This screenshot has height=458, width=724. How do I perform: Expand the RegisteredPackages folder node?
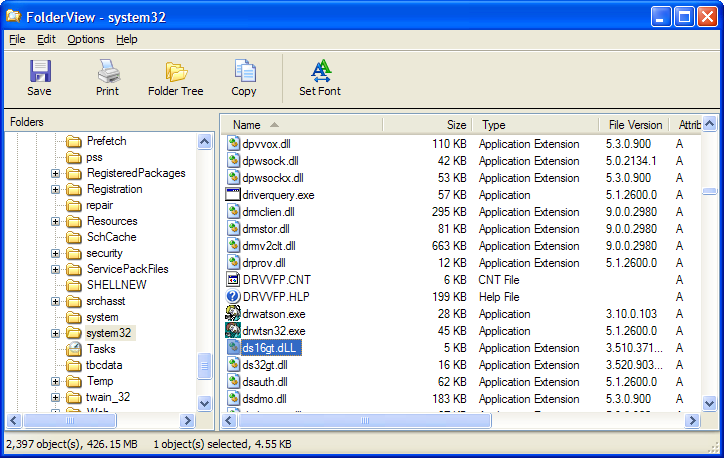[x=56, y=173]
